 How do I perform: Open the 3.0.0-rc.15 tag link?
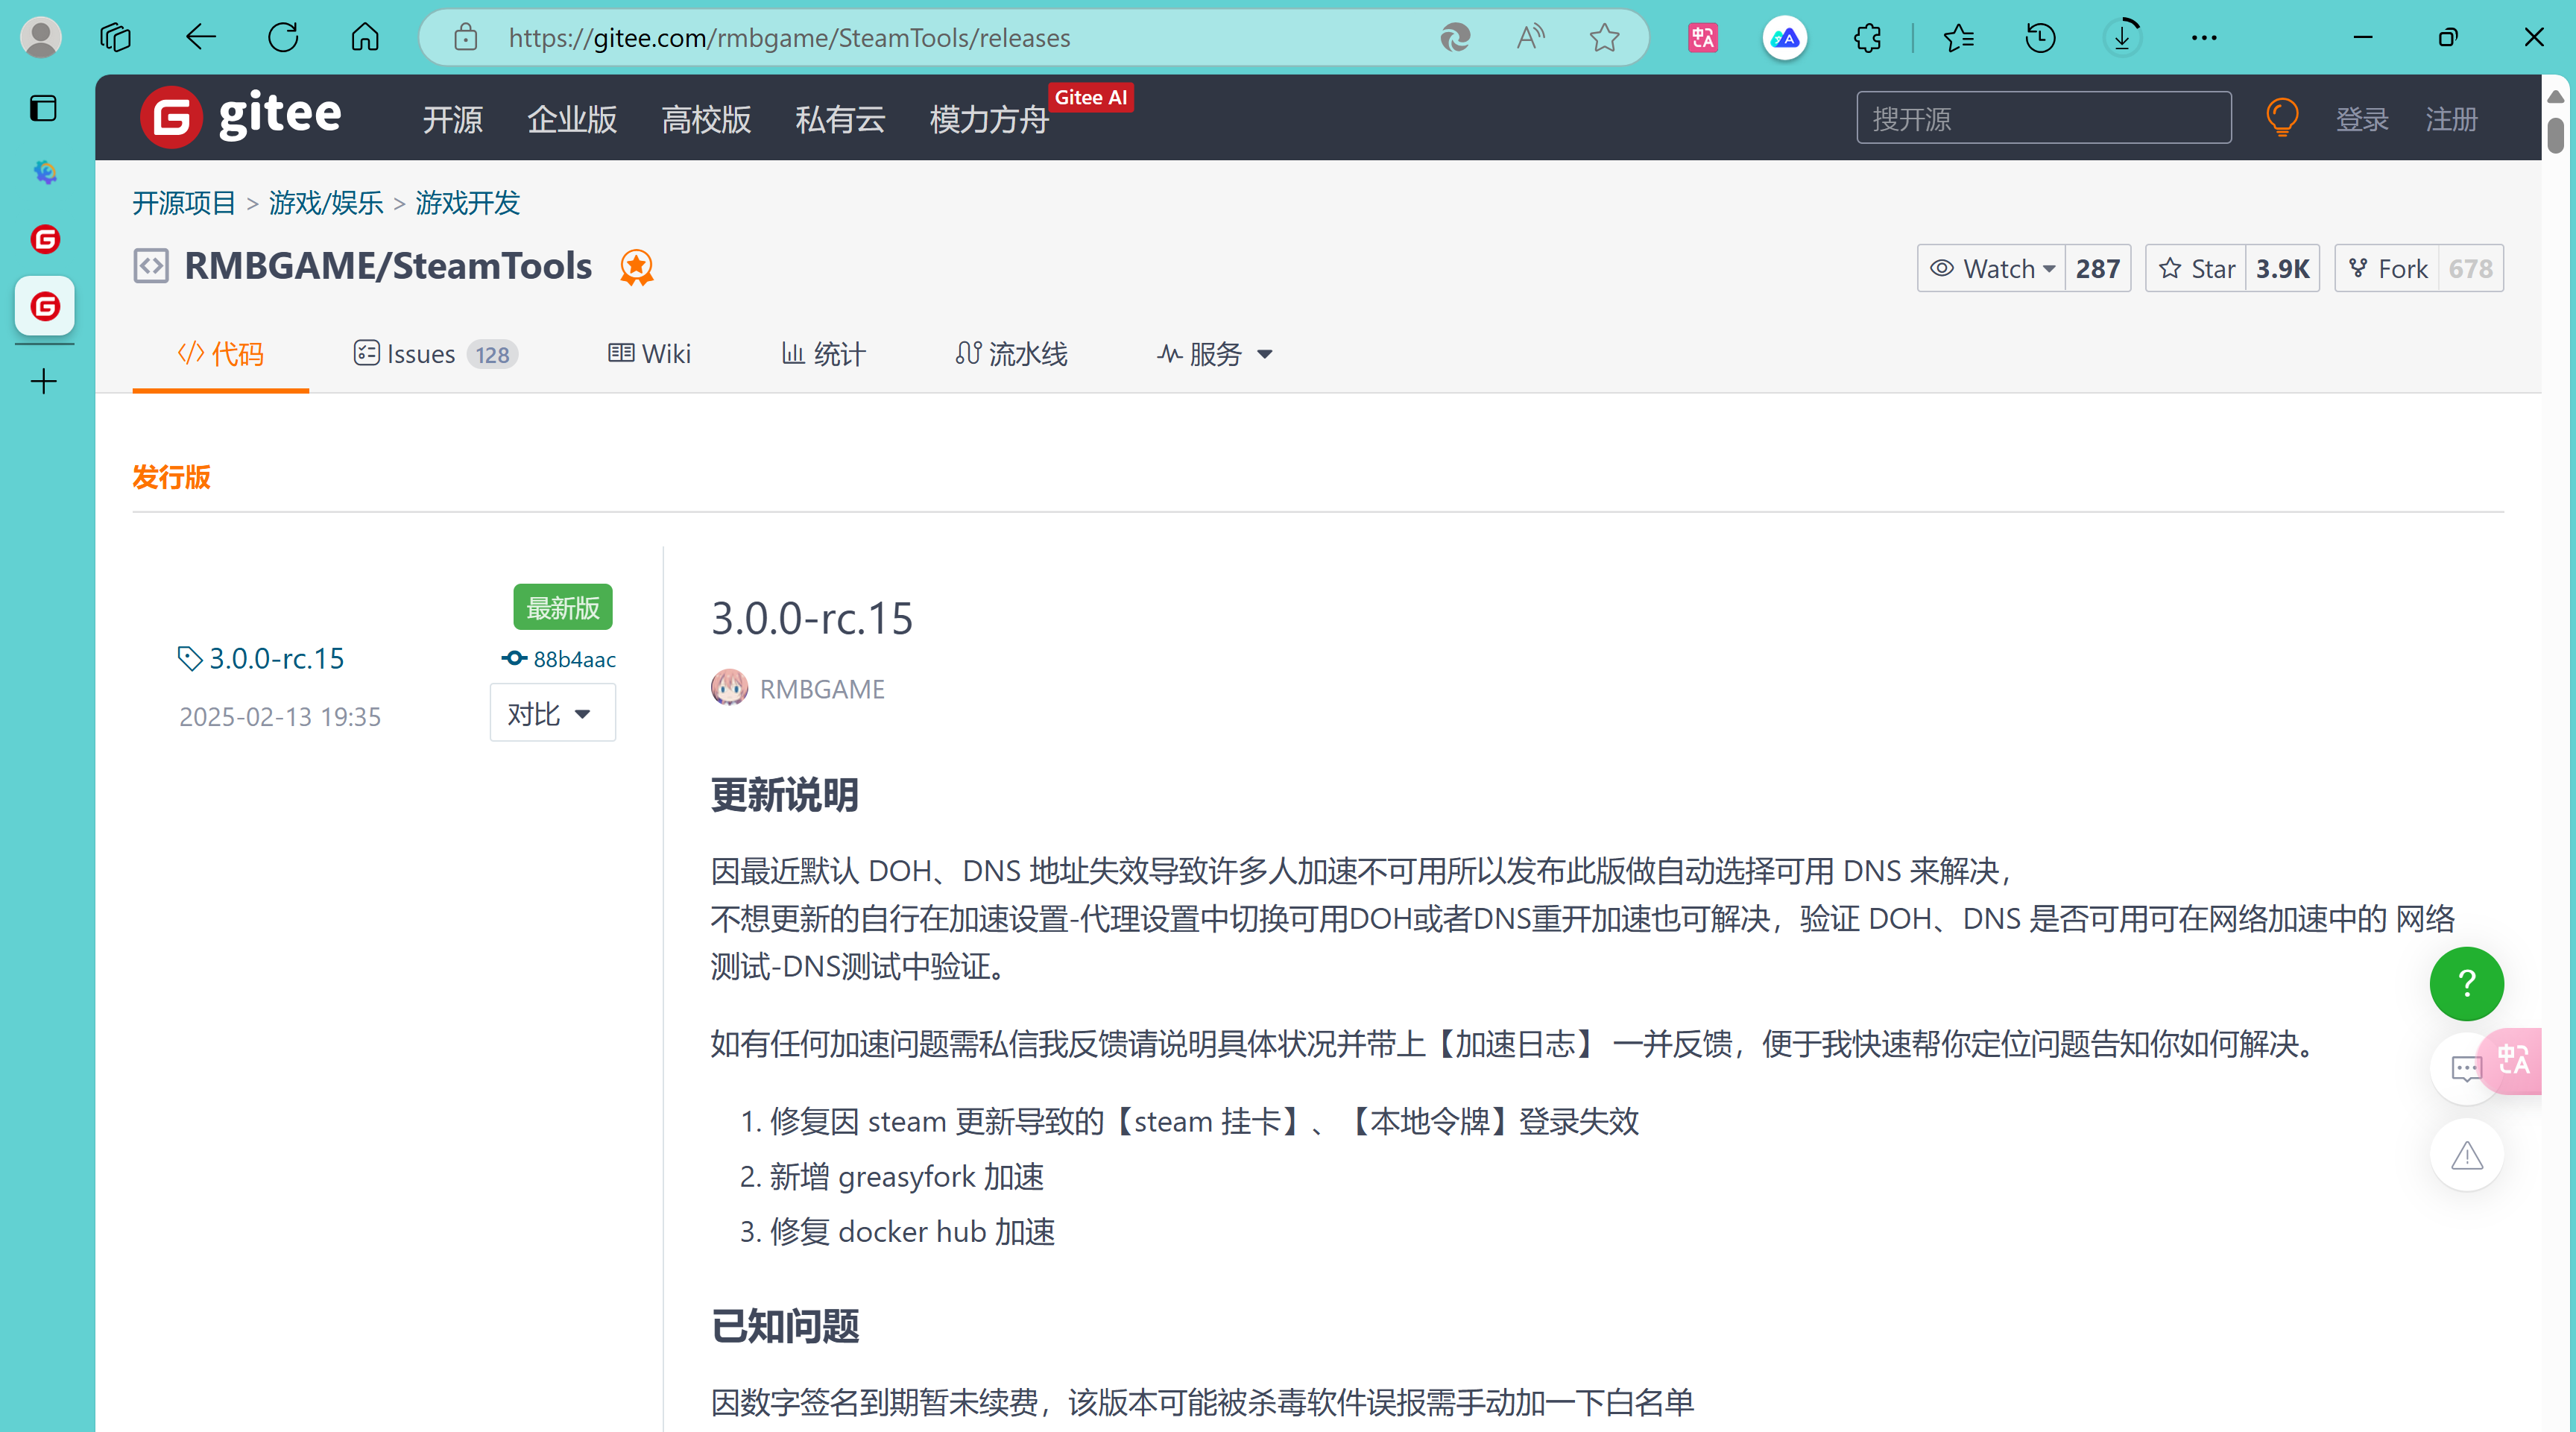pos(261,658)
